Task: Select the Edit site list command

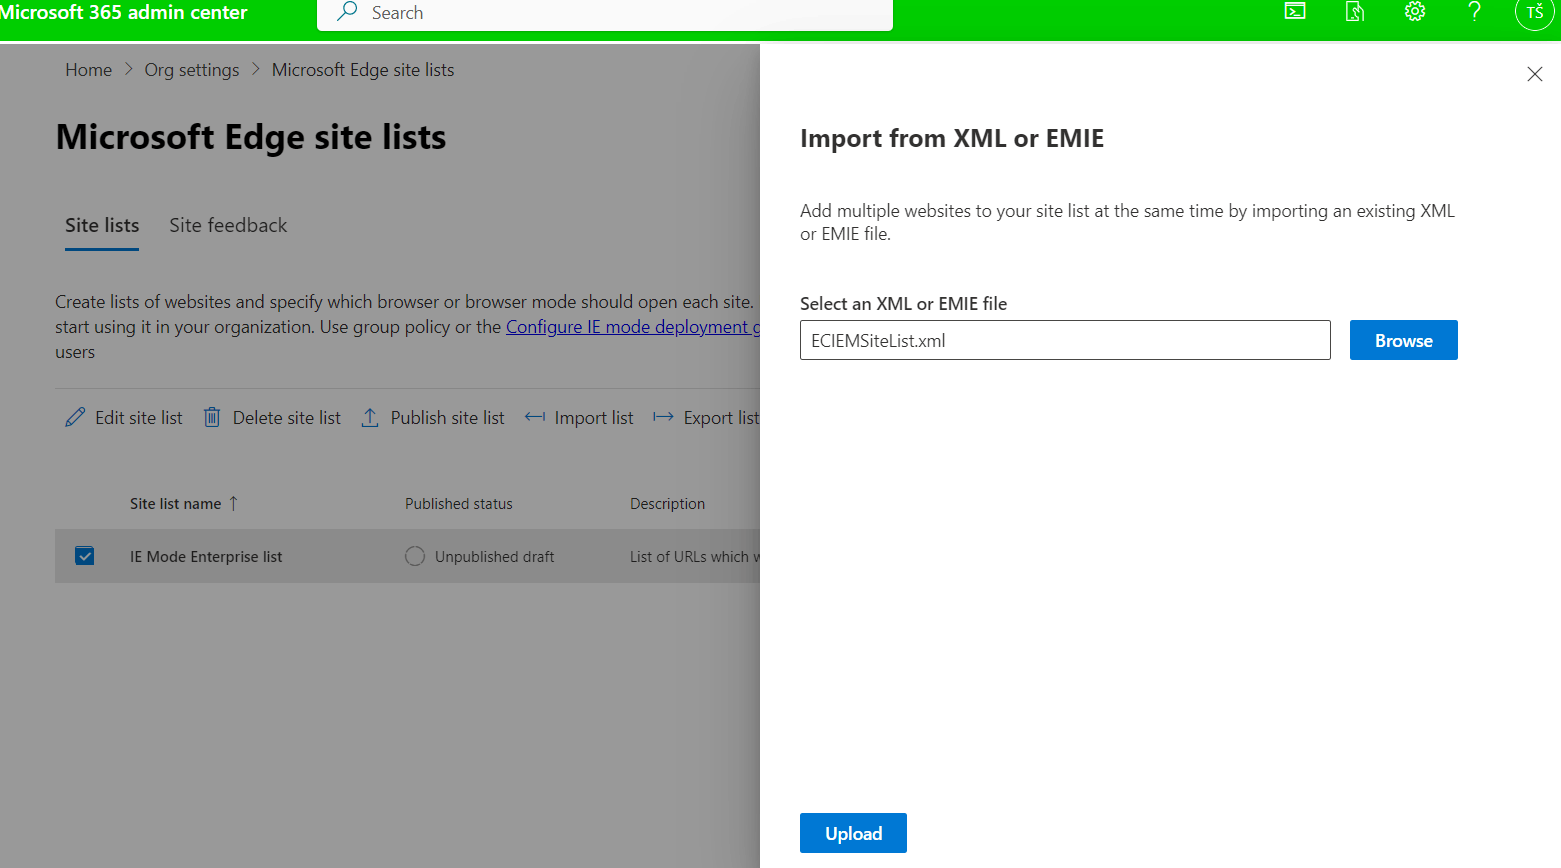Action: (x=124, y=418)
